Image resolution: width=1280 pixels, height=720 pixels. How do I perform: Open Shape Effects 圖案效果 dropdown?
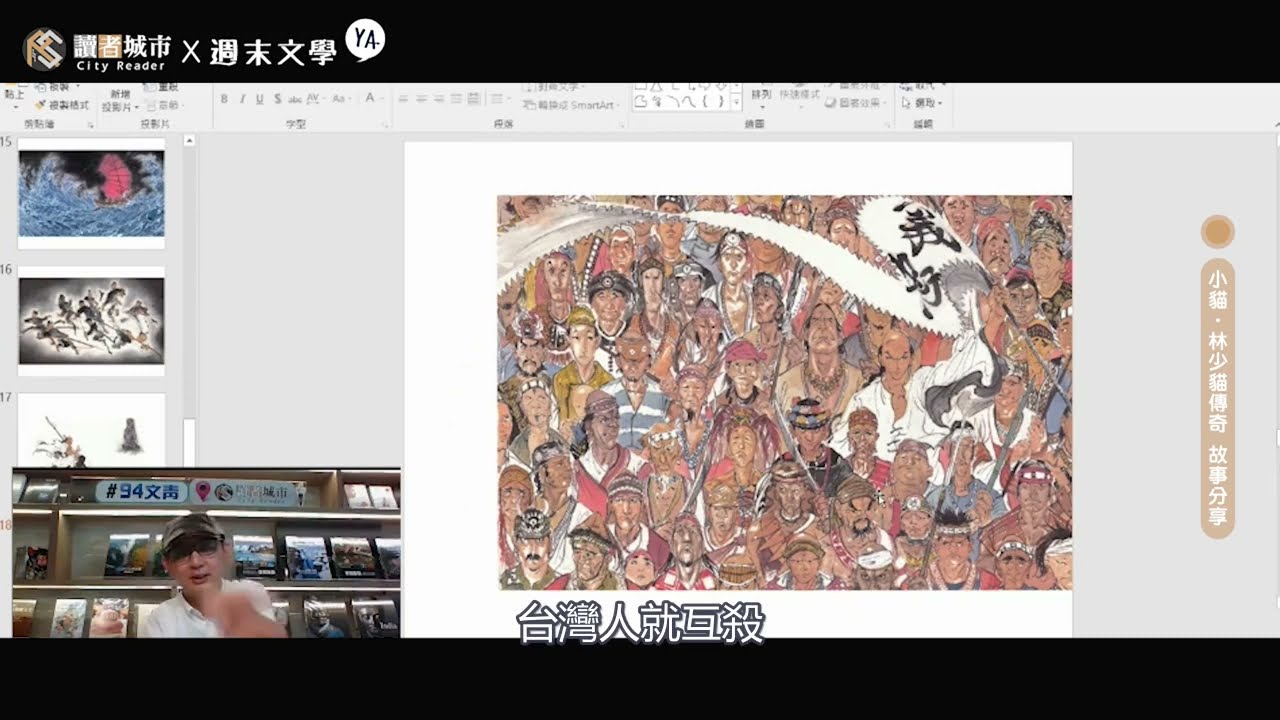pos(858,103)
